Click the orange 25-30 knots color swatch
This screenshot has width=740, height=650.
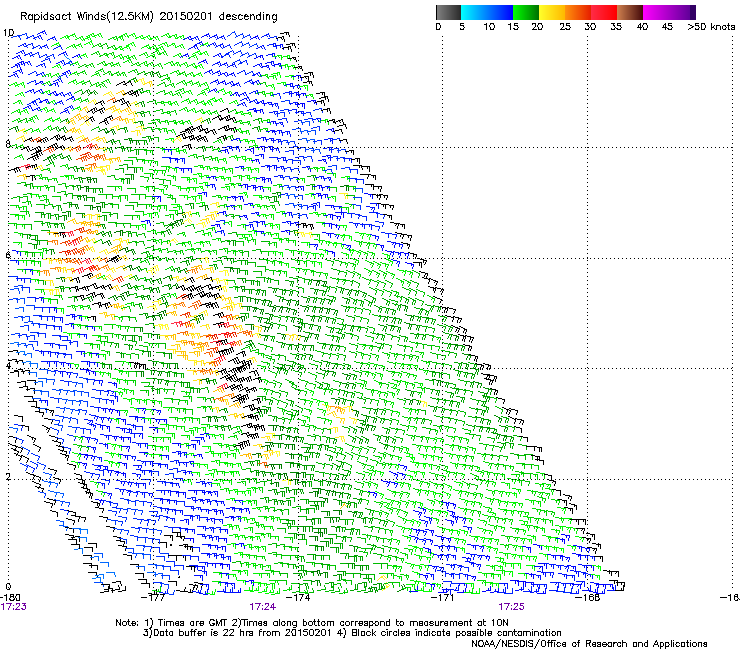[578, 12]
